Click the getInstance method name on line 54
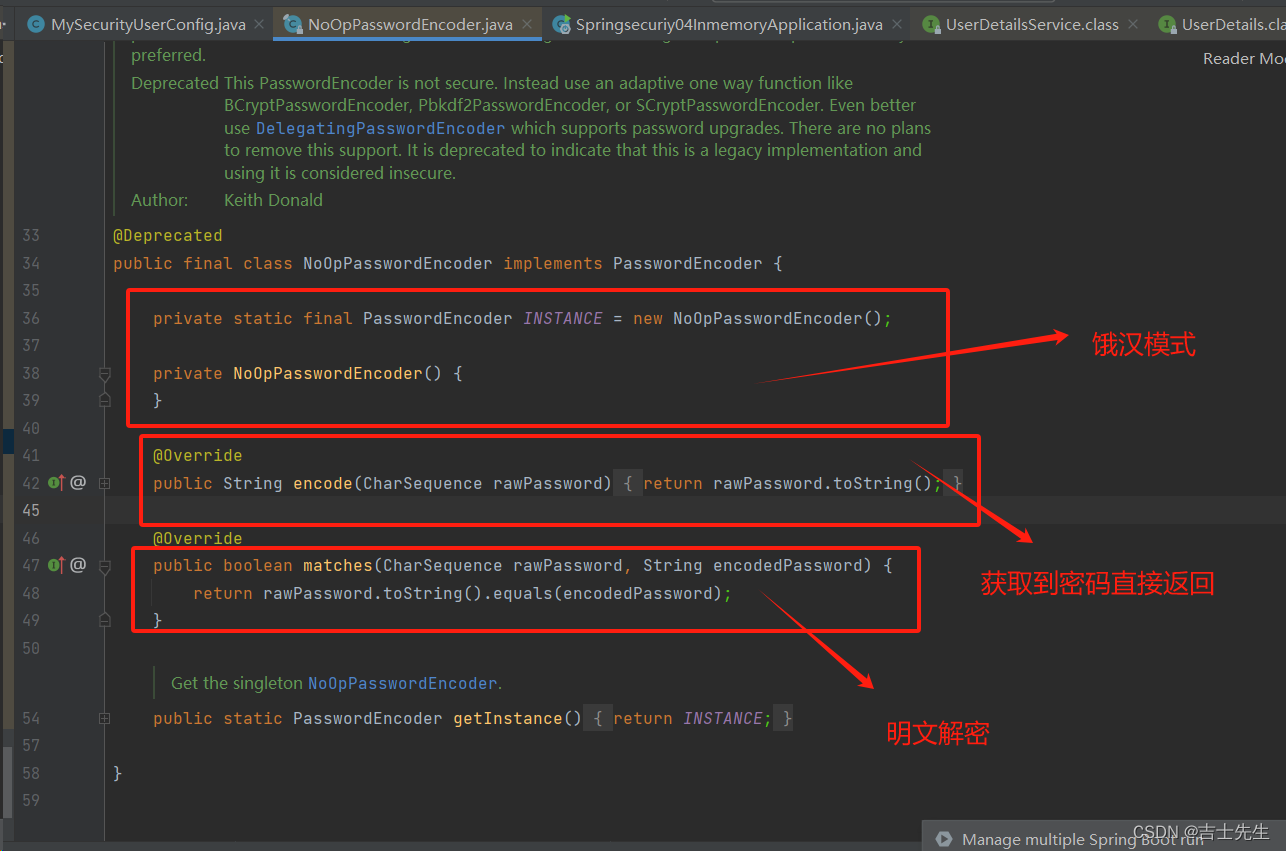Image resolution: width=1286 pixels, height=851 pixels. pyautogui.click(x=508, y=719)
